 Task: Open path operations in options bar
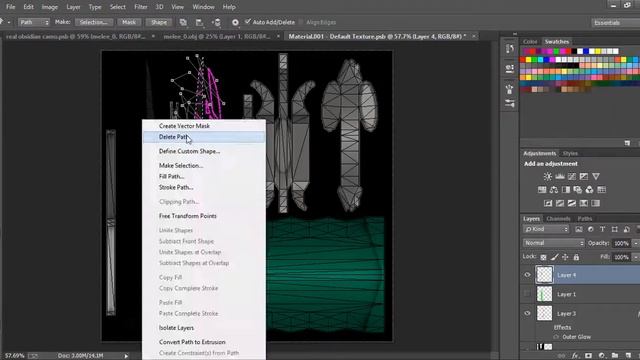click(183, 22)
